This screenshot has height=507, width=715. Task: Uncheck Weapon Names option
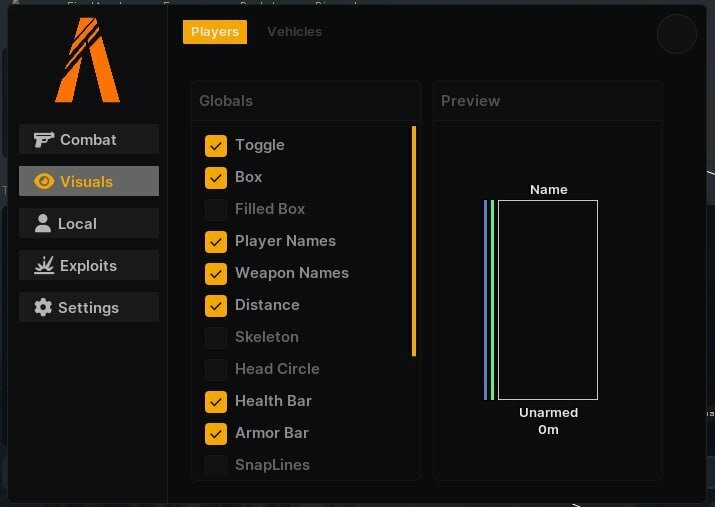[x=216, y=273]
